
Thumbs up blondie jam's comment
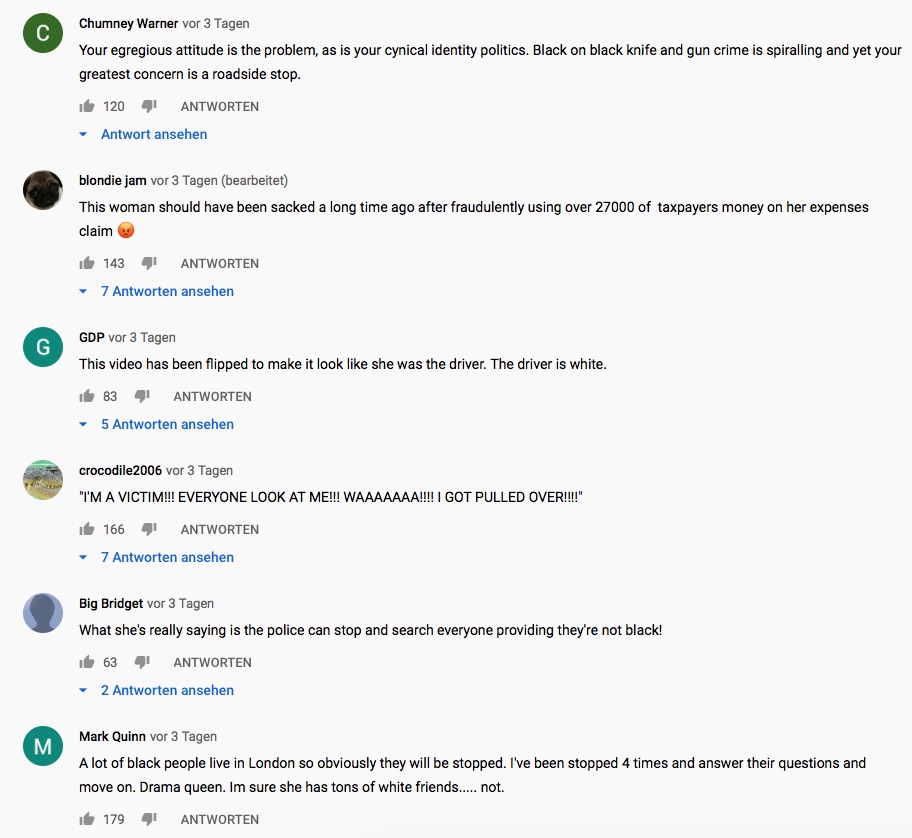(87, 263)
